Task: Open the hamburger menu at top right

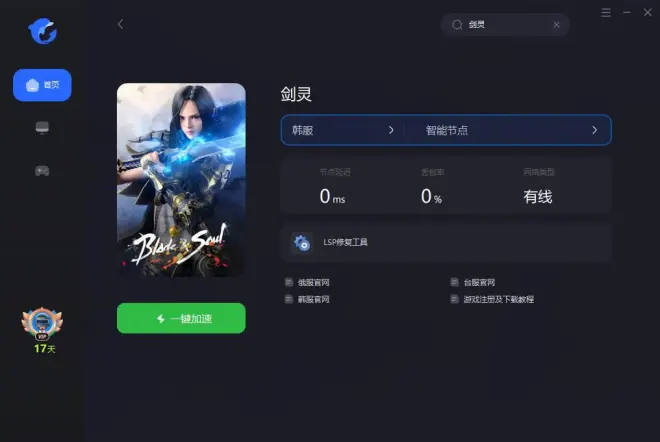Action: coord(606,13)
